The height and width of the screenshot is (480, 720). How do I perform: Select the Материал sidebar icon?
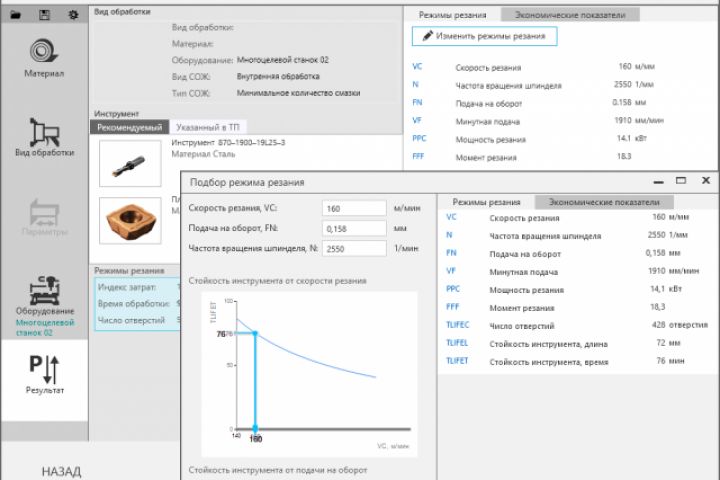point(44,58)
